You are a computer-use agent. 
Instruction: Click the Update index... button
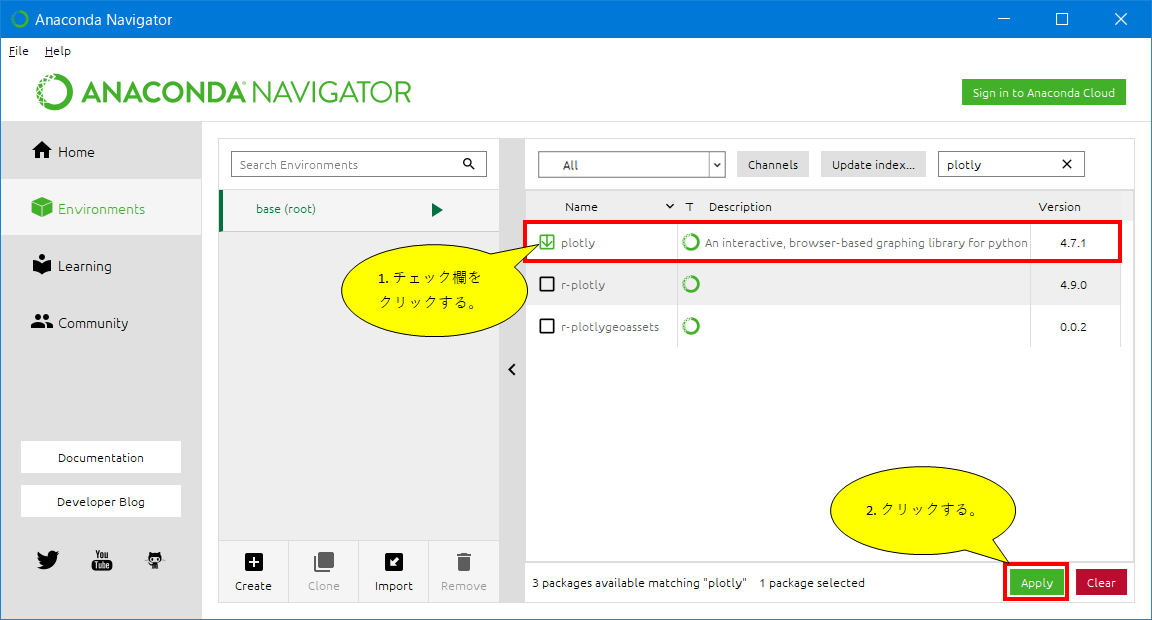coord(874,165)
